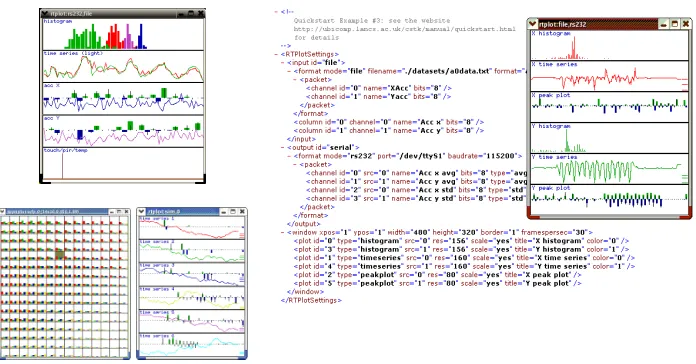Collapse the RTPlotSettings root node
Image resolution: width=696 pixels, height=364 pixels.
tap(277, 54)
